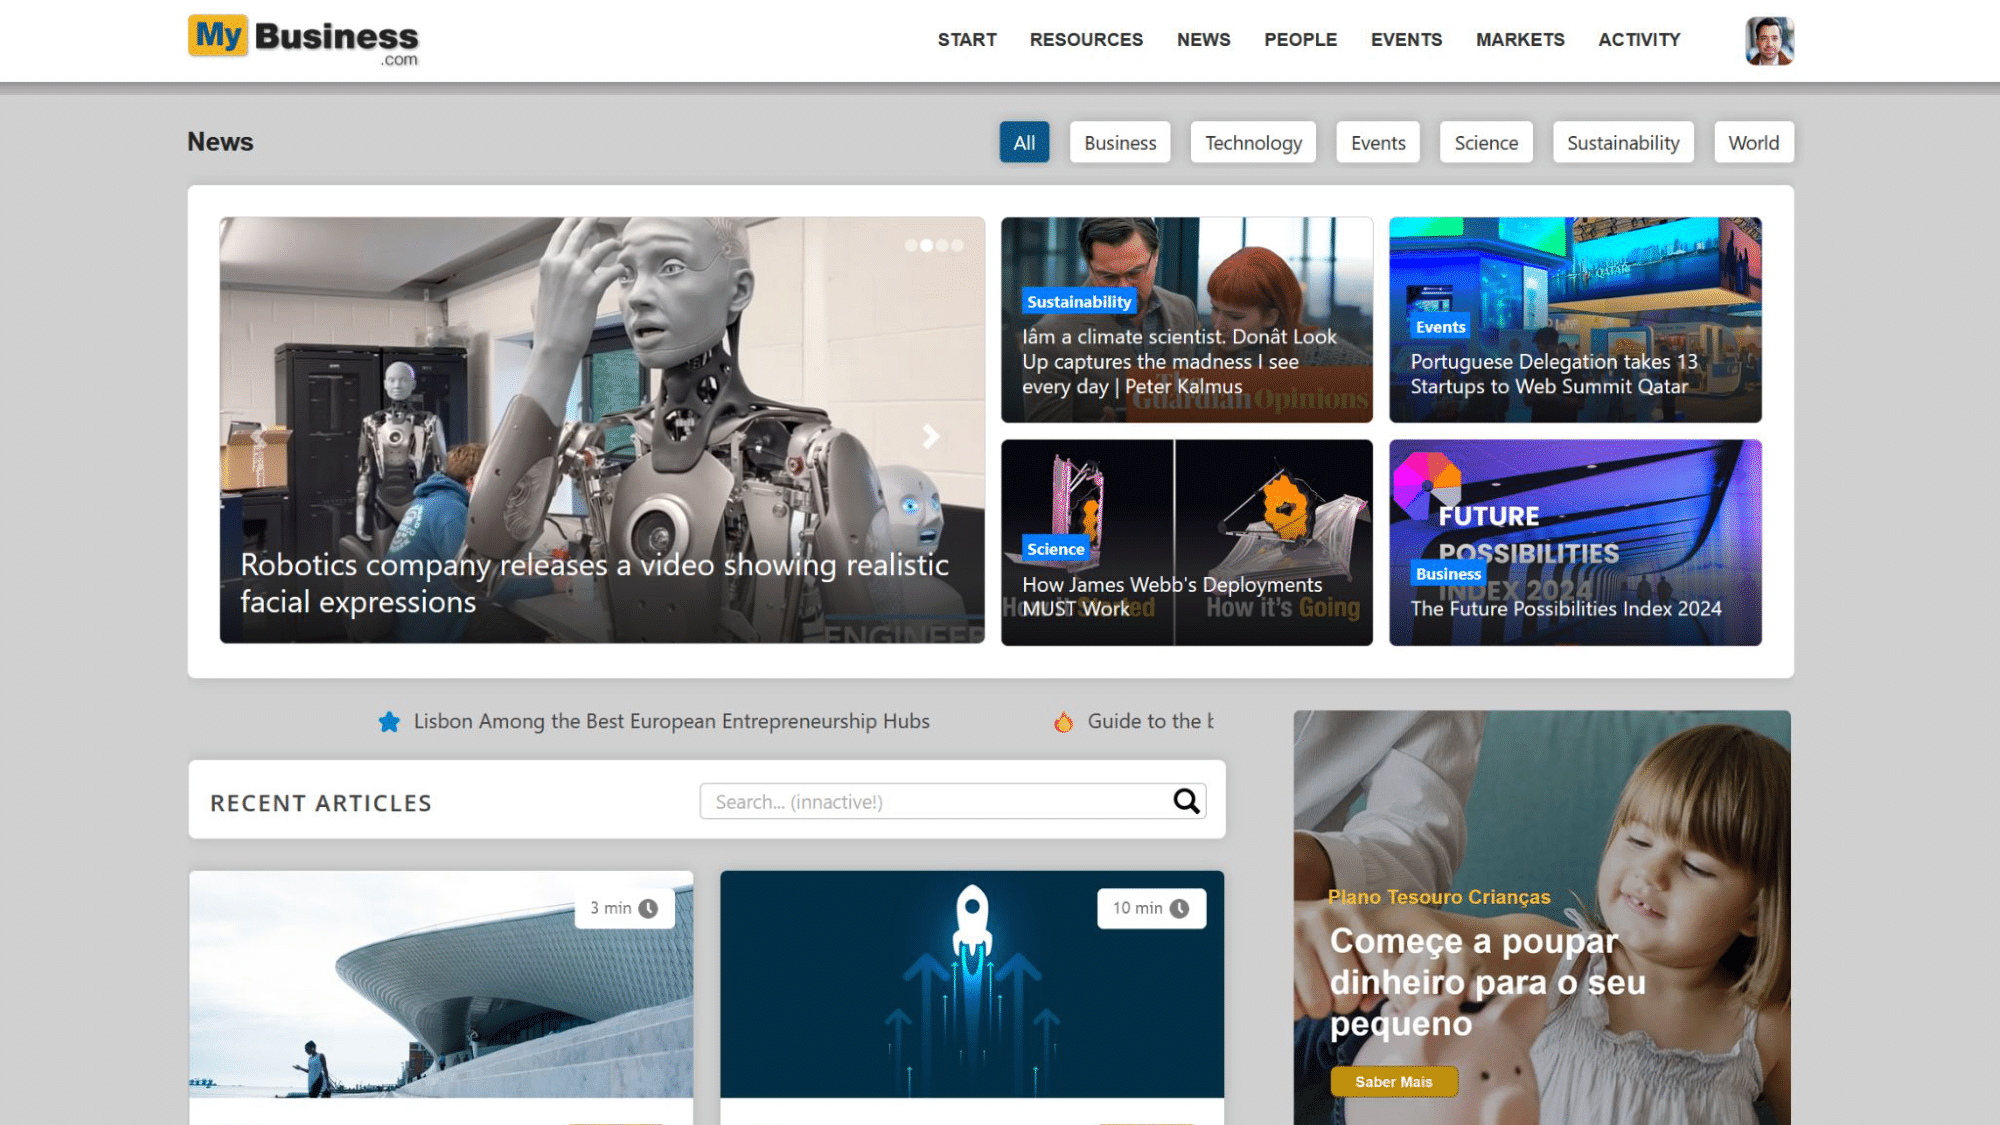Open the James Webb Deployments article thumbnail
This screenshot has width=2000, height=1125.
tap(1186, 542)
